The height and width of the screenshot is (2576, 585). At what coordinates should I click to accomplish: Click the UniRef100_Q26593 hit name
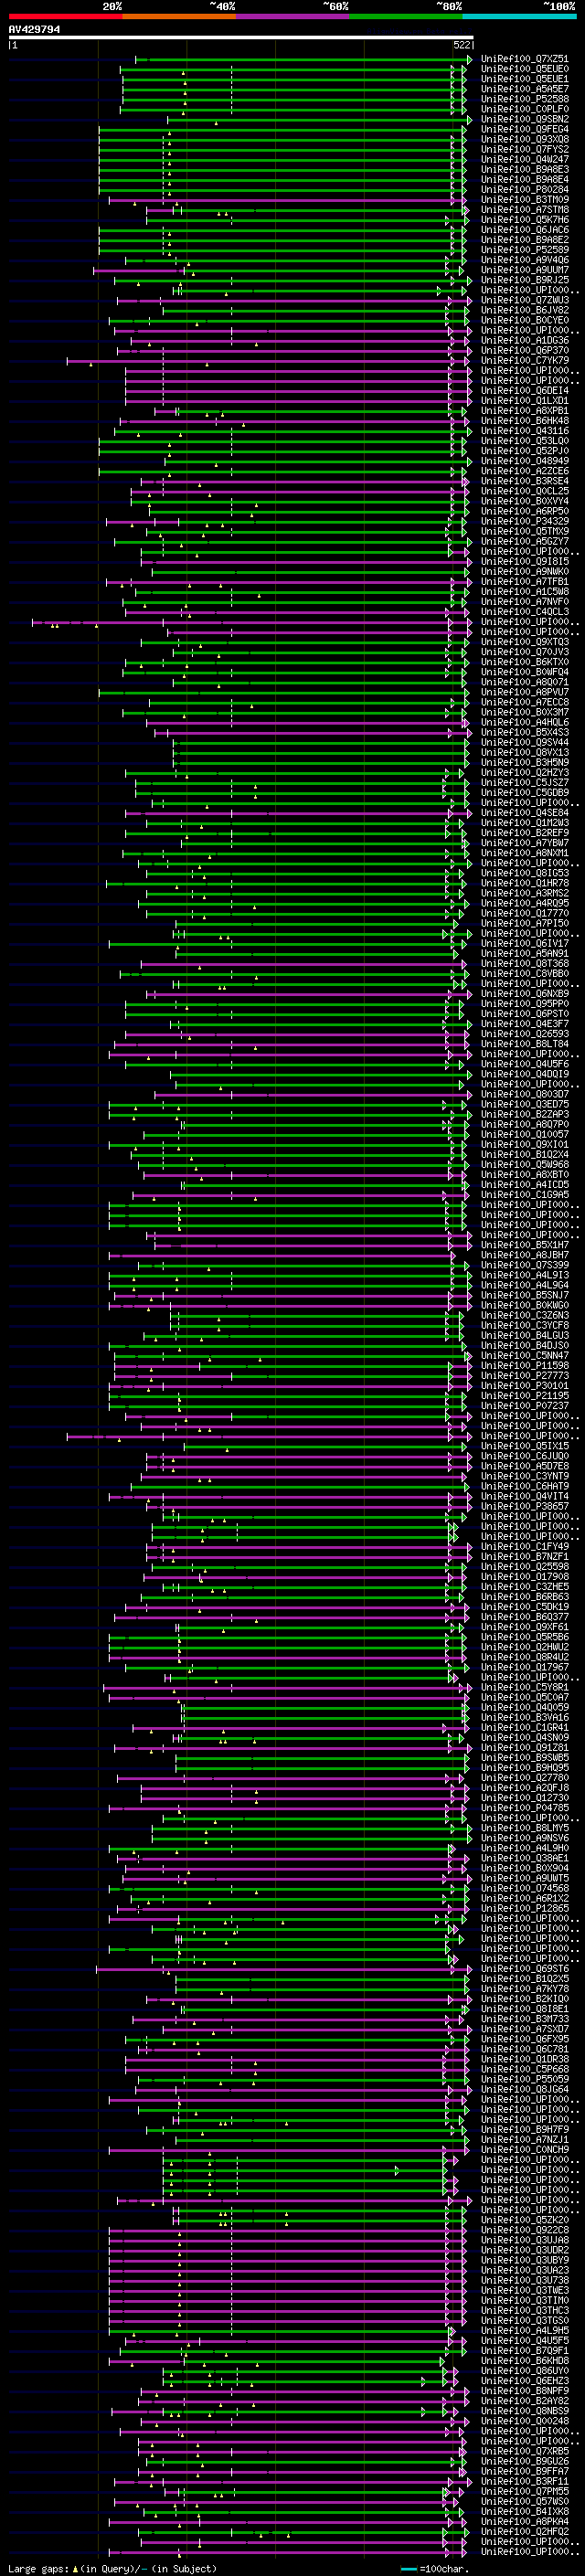[x=525, y=1034]
